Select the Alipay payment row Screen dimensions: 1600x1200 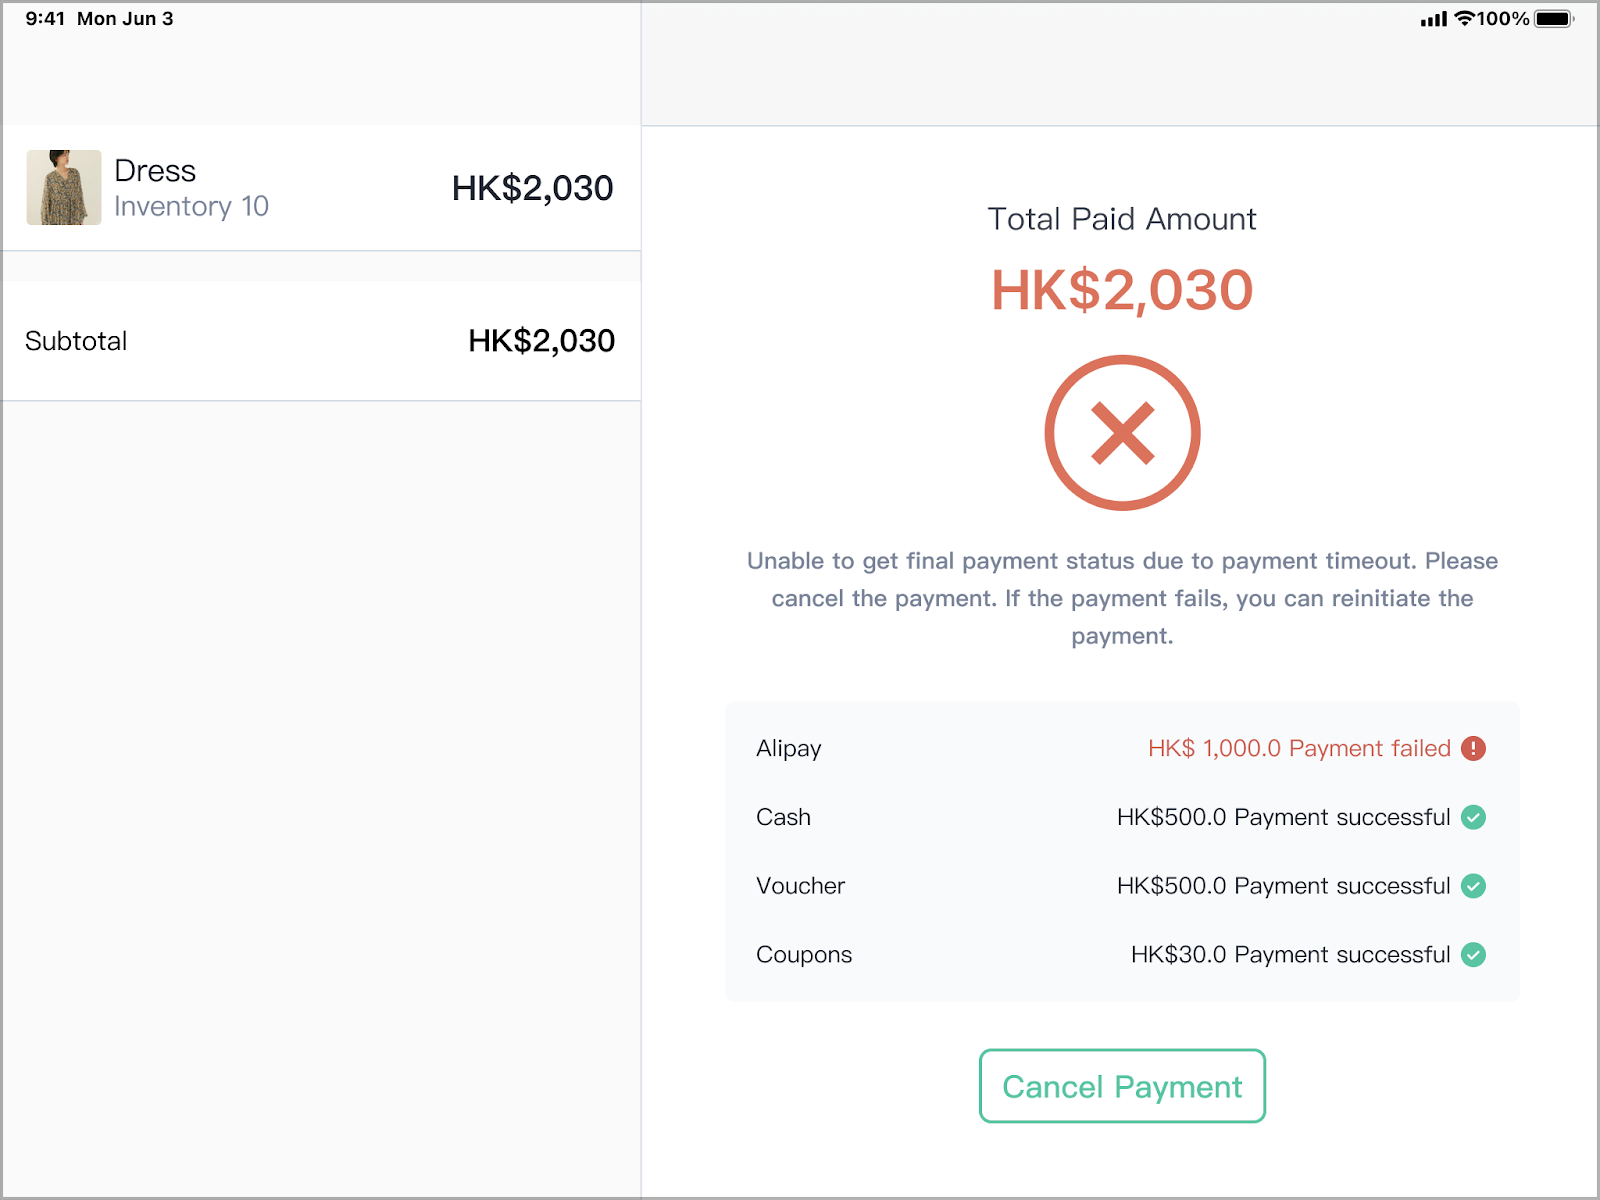pyautogui.click(x=1122, y=748)
